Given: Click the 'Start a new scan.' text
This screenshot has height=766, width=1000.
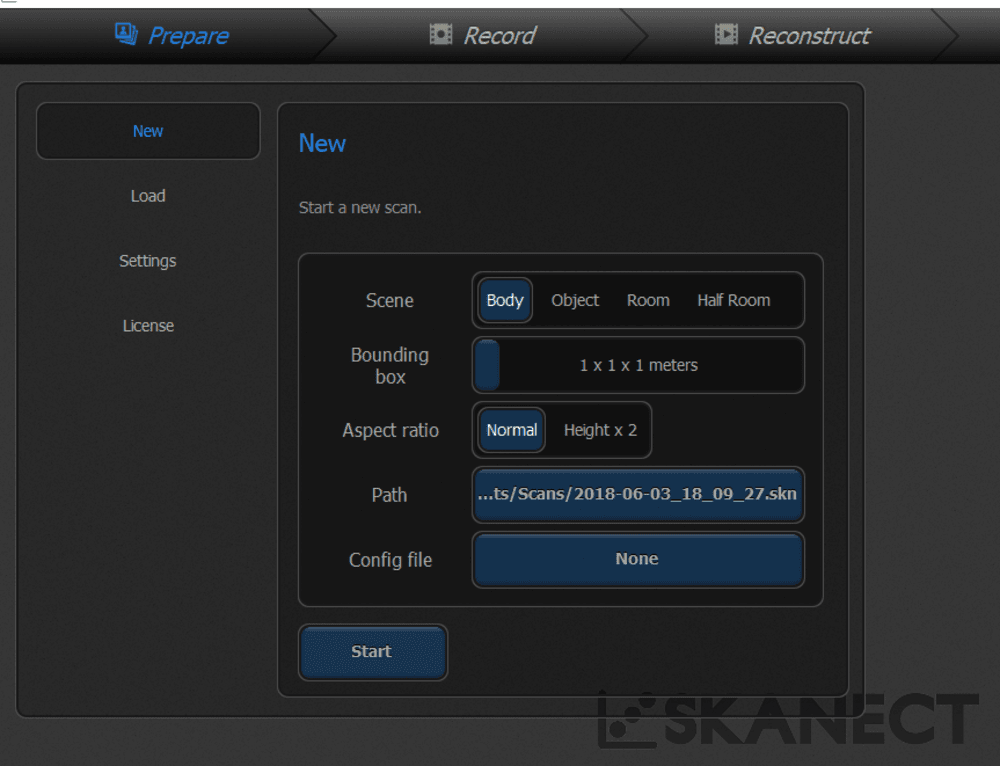Looking at the screenshot, I should (x=360, y=208).
